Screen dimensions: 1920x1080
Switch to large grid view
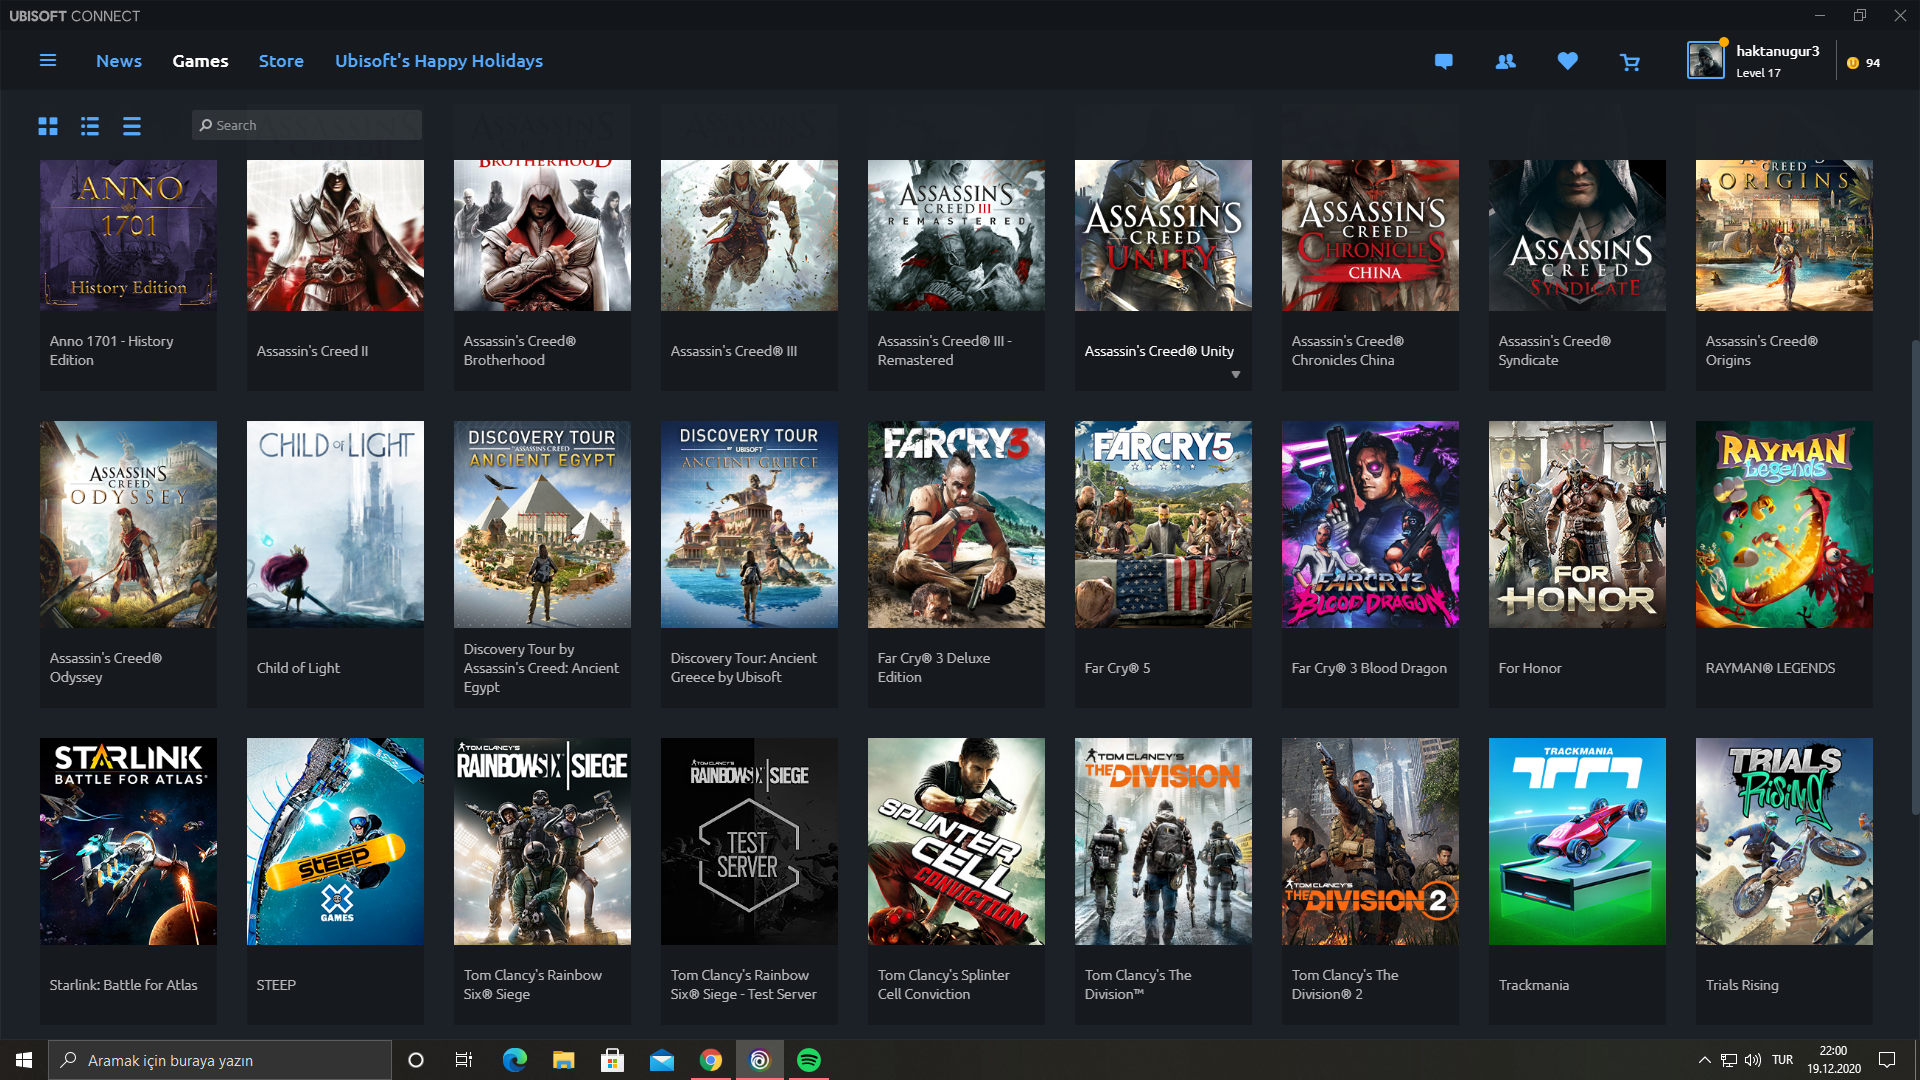pos(48,126)
